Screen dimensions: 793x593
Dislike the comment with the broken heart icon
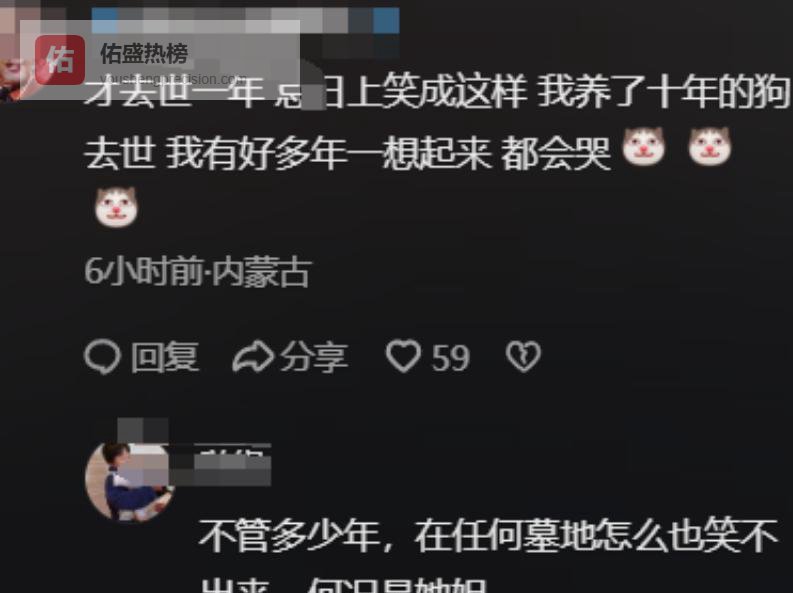click(x=523, y=356)
